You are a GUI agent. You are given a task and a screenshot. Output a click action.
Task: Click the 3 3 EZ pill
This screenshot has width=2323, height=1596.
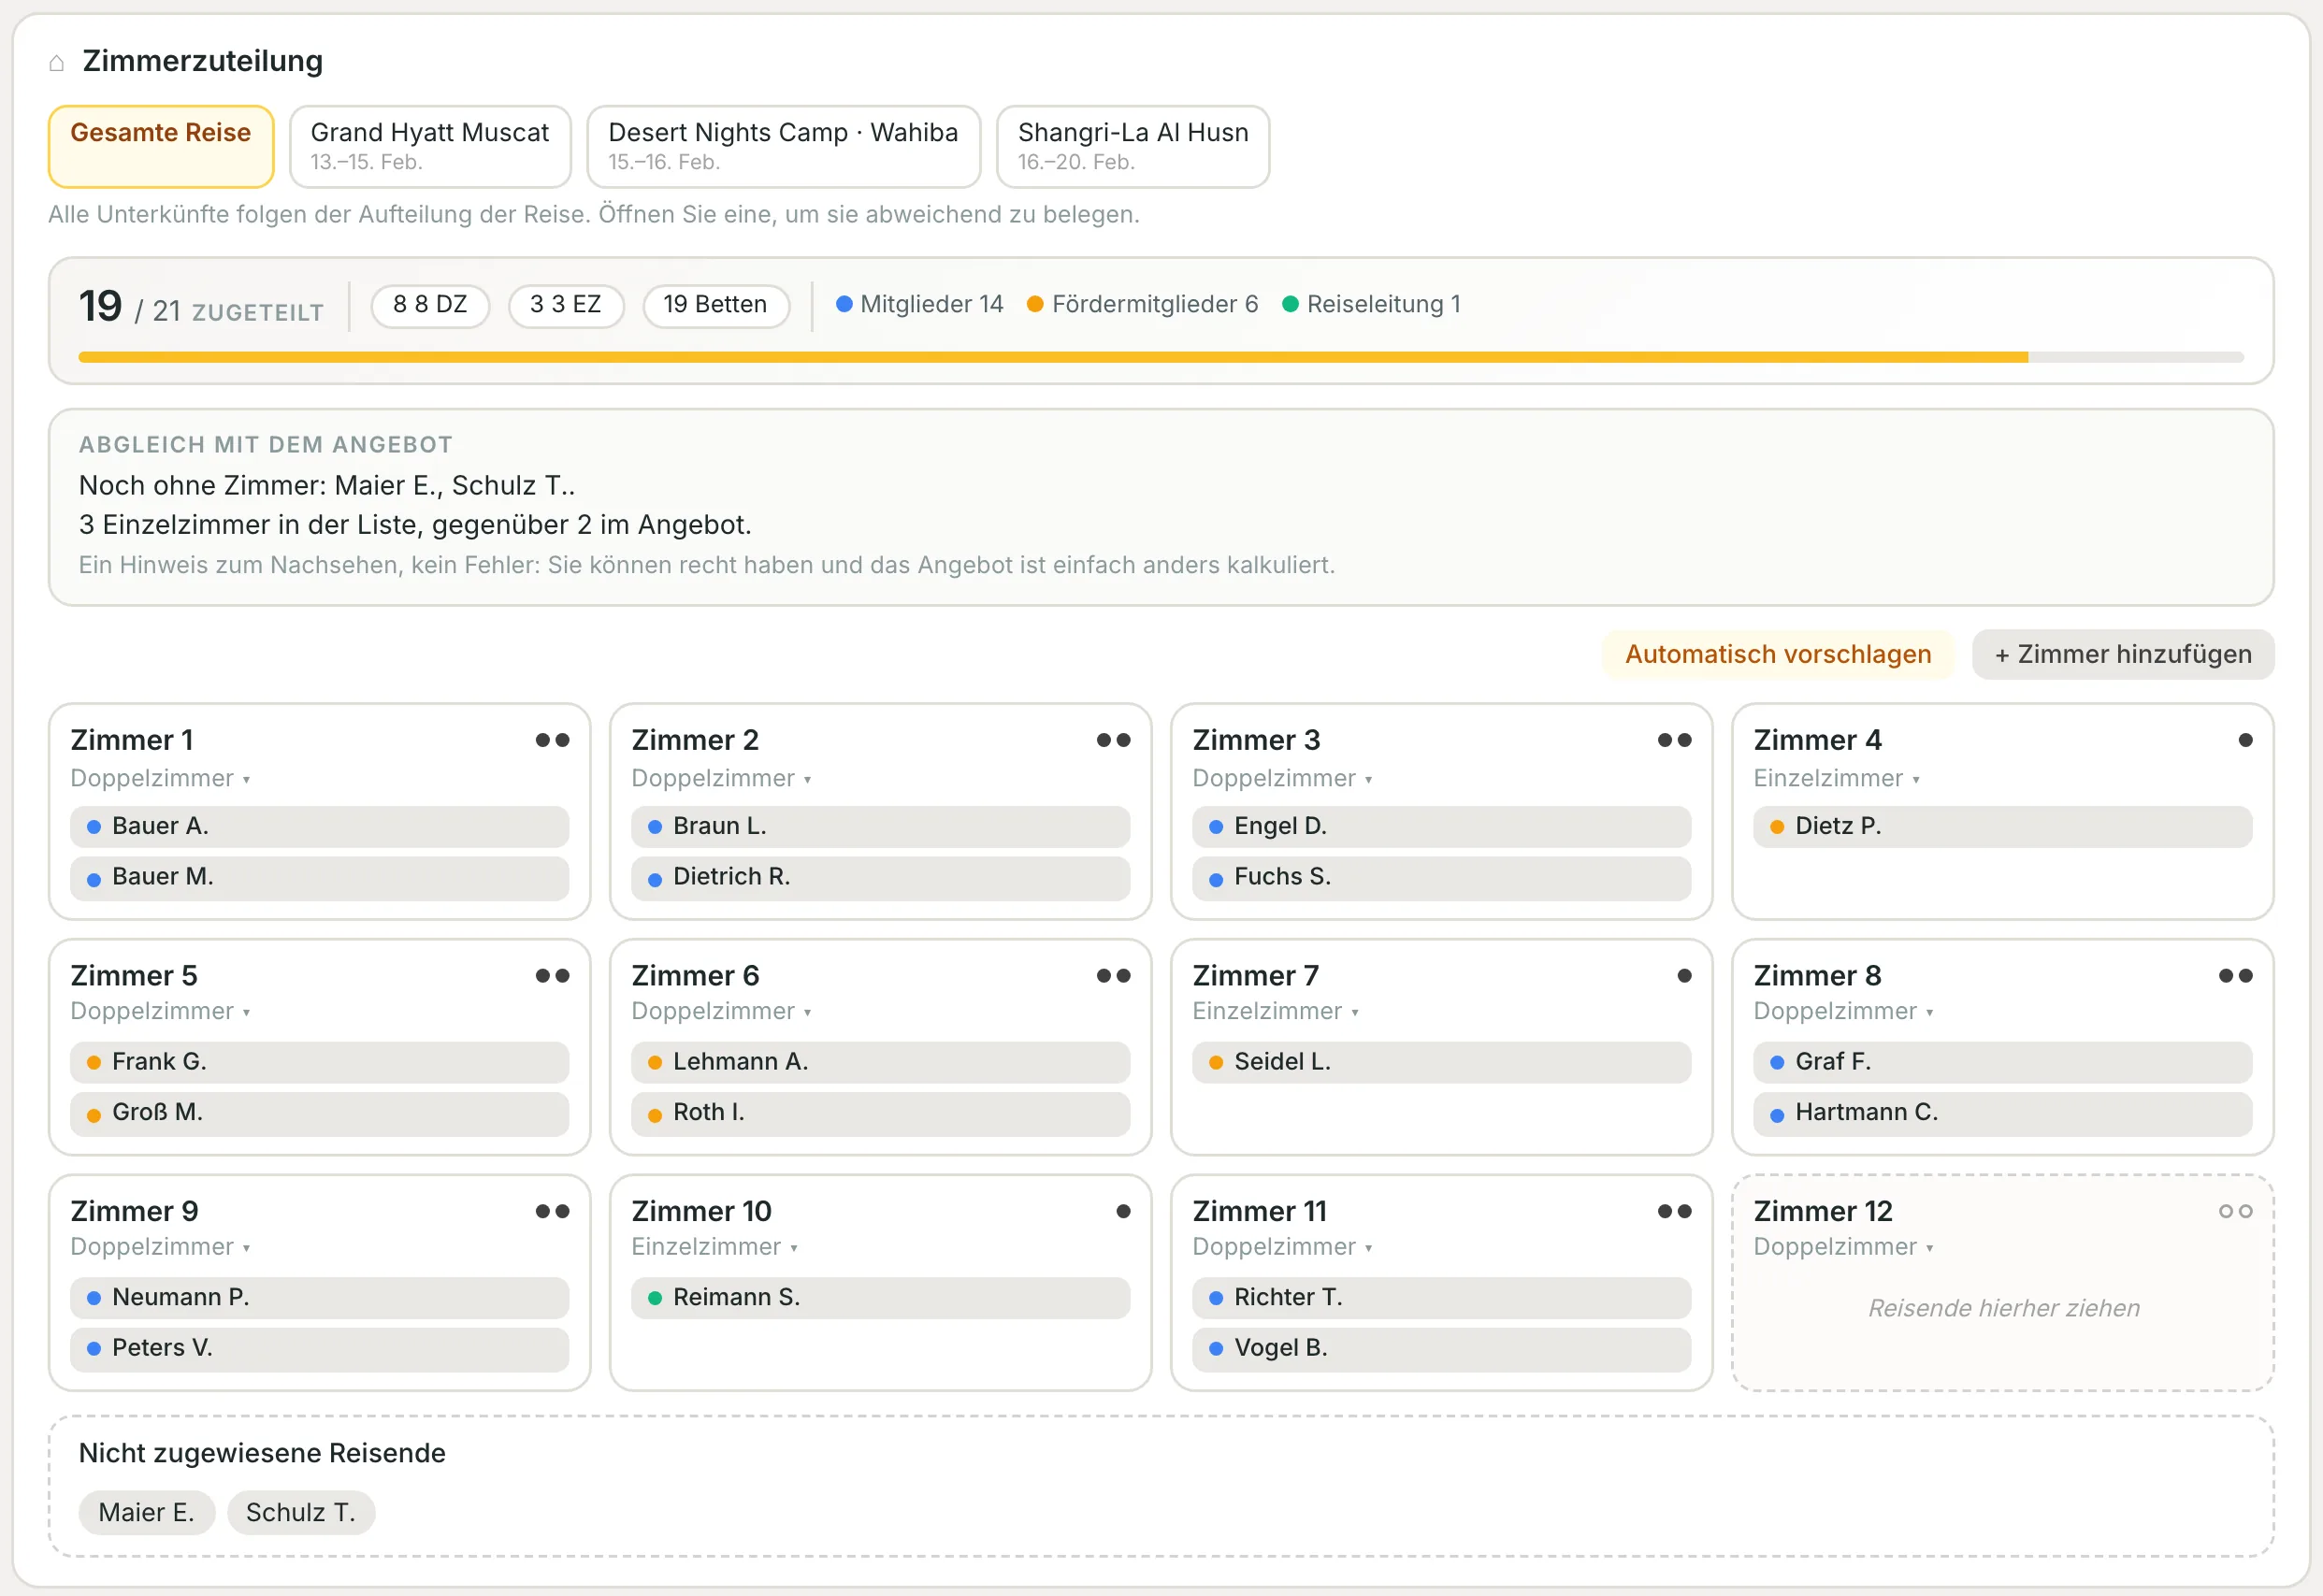click(x=566, y=305)
